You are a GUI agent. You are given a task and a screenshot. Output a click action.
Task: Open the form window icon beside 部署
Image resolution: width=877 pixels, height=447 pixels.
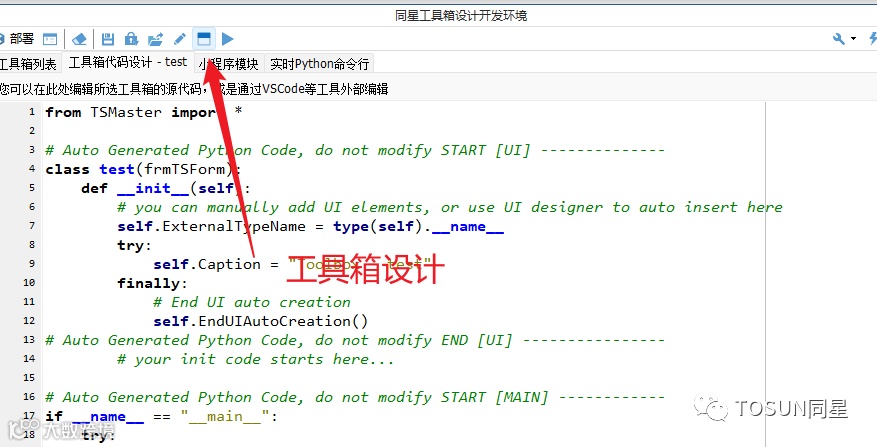(x=50, y=39)
